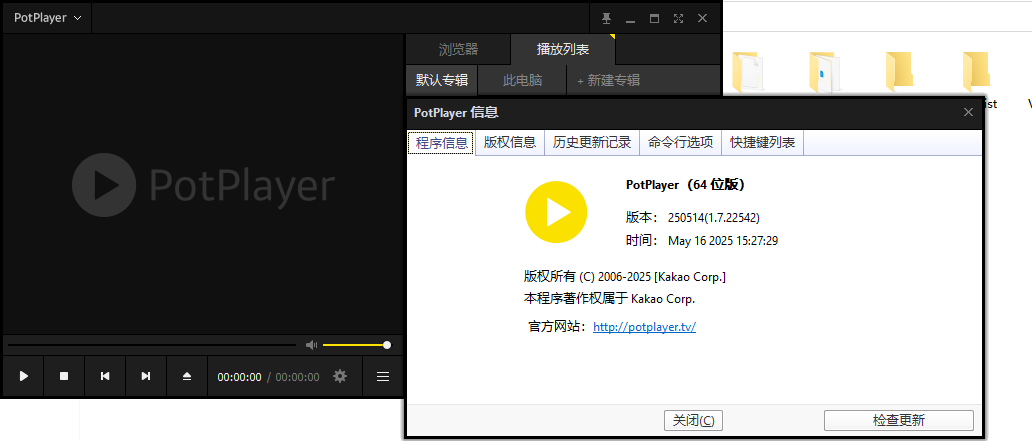
Task: Adjust the yellow volume slider
Action: tap(355, 345)
